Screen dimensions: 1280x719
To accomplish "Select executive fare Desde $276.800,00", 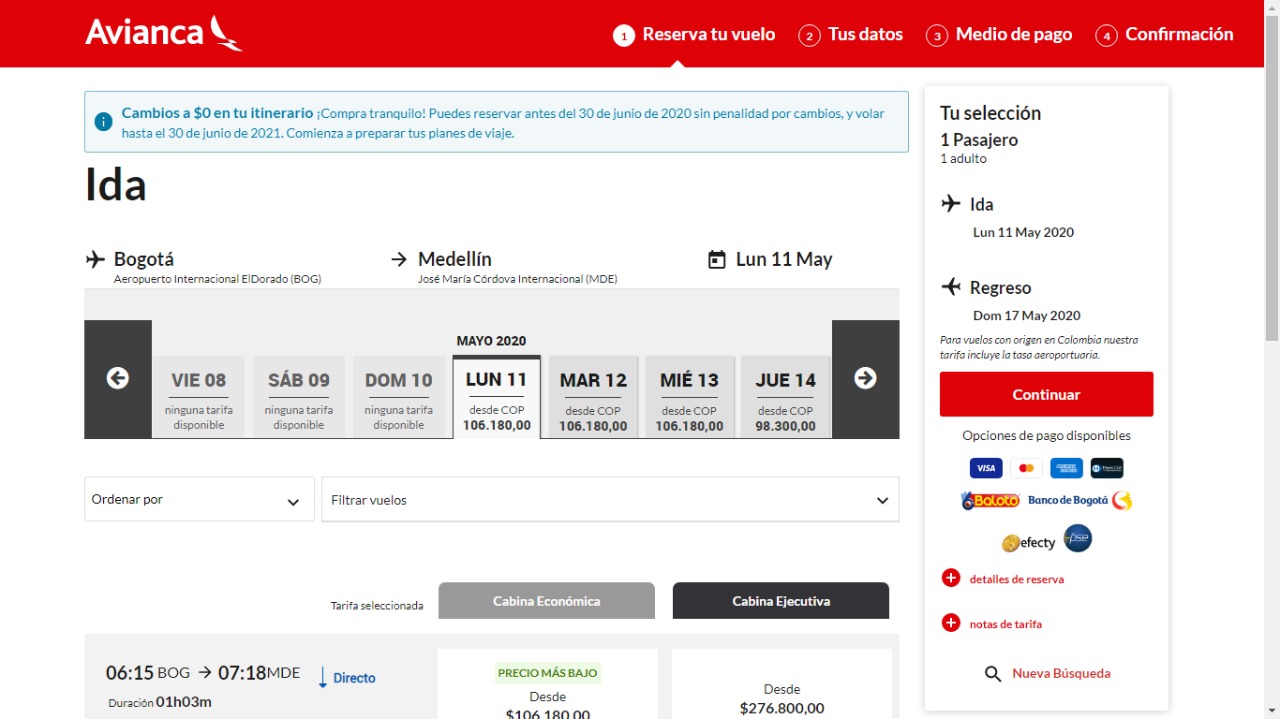I will [782, 684].
